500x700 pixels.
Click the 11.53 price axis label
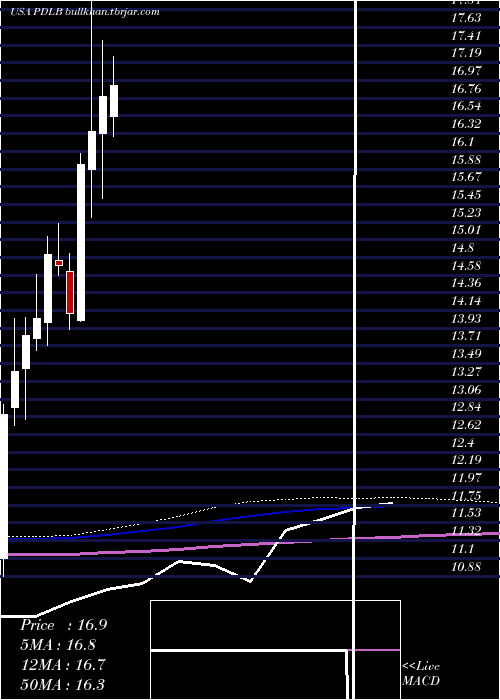coord(466,514)
